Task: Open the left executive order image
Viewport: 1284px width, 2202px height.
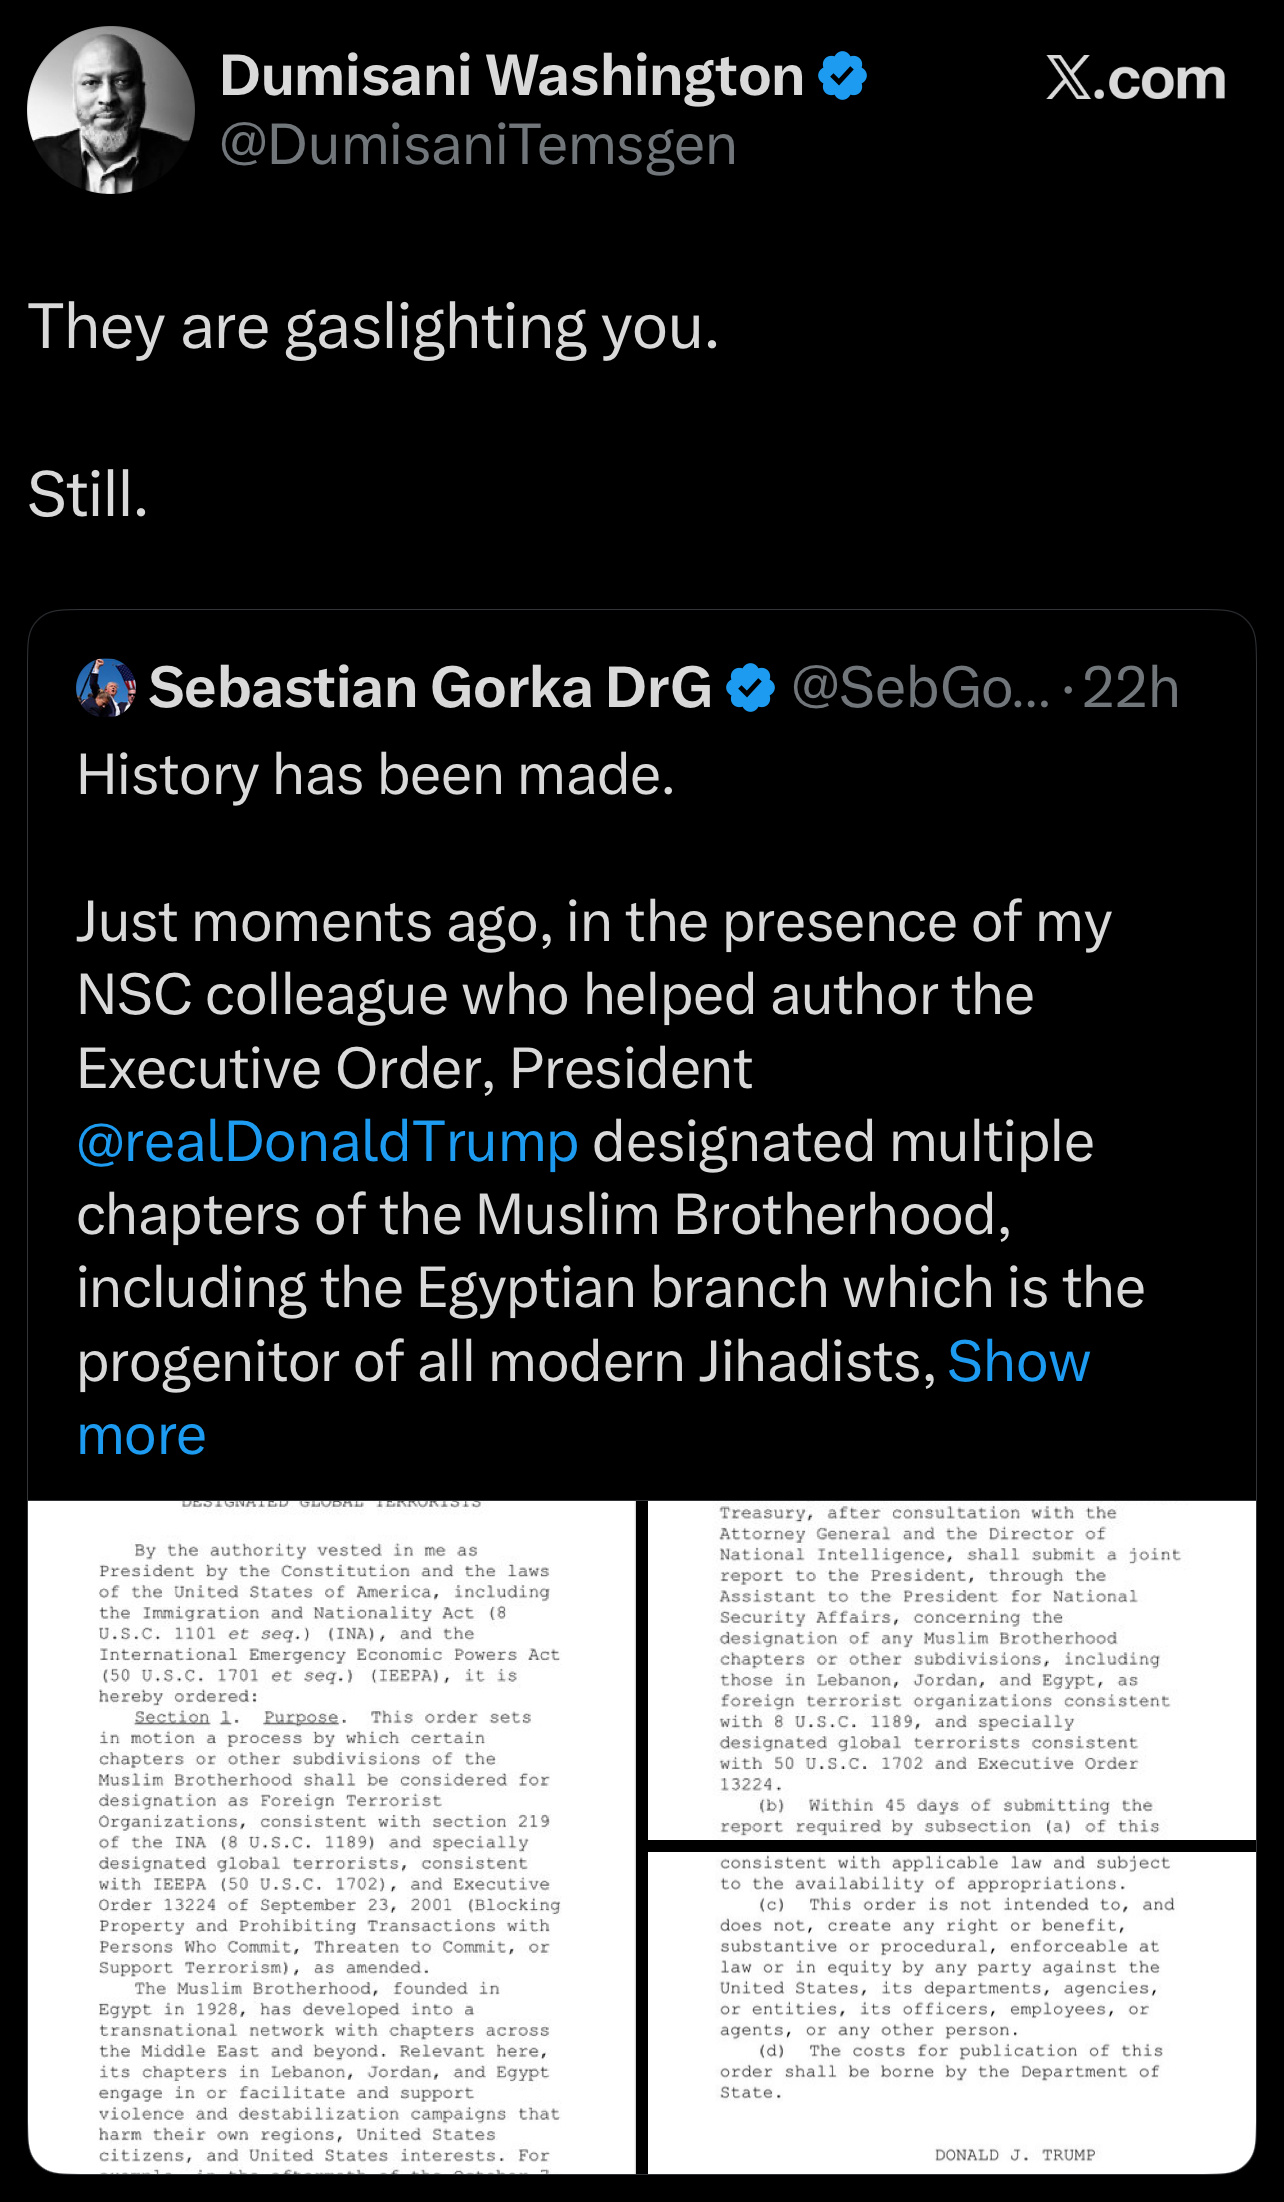Action: [x=332, y=1836]
